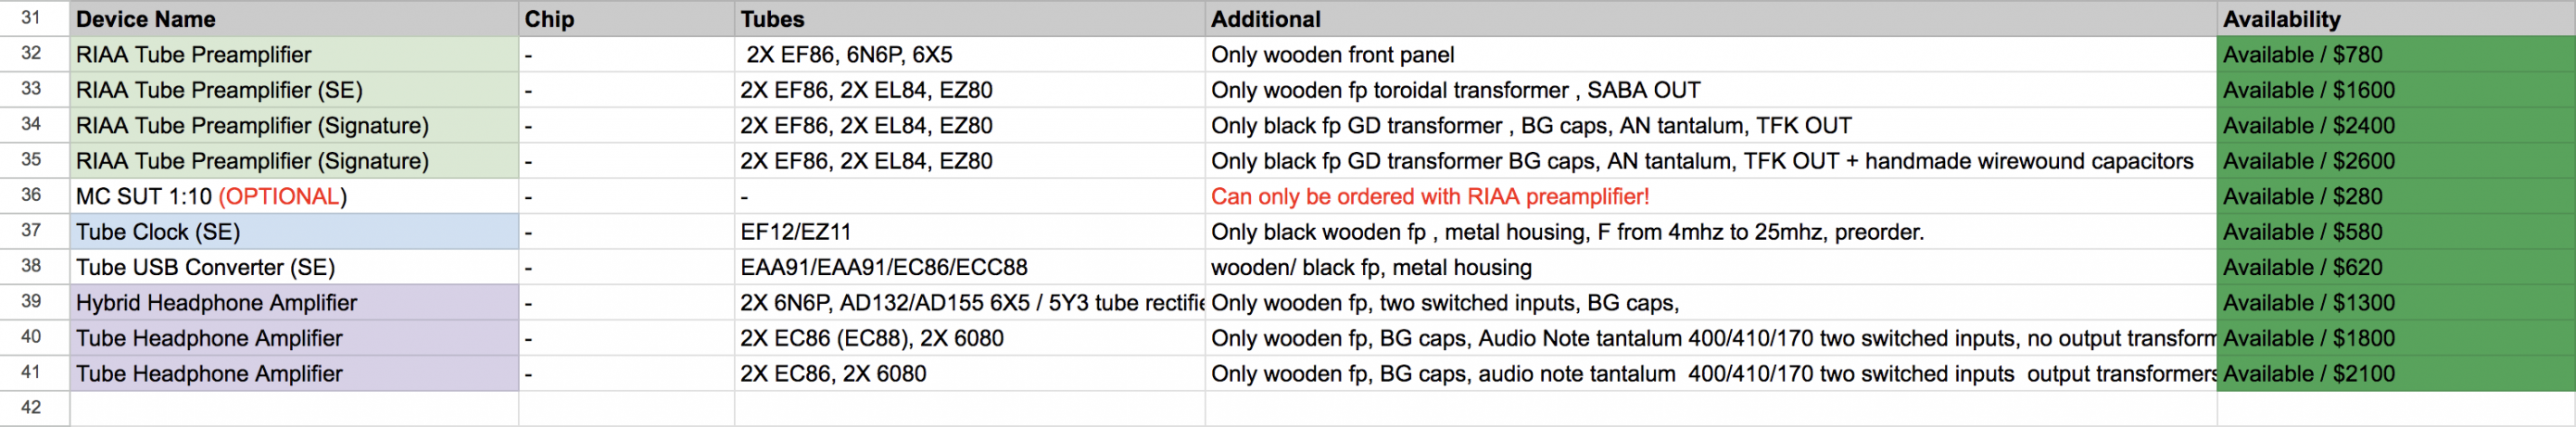The width and height of the screenshot is (2576, 427).
Task: Select the "Chip" column header cell
Action: (626, 19)
